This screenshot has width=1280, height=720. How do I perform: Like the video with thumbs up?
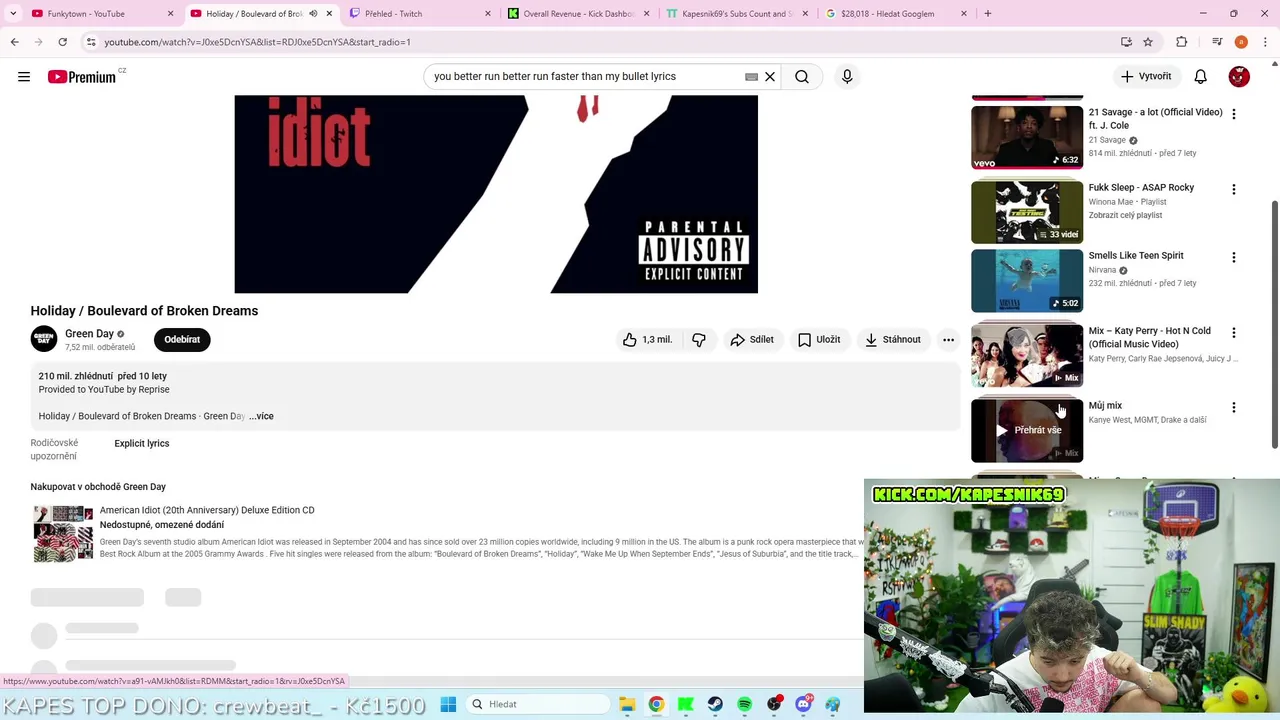(x=647, y=340)
